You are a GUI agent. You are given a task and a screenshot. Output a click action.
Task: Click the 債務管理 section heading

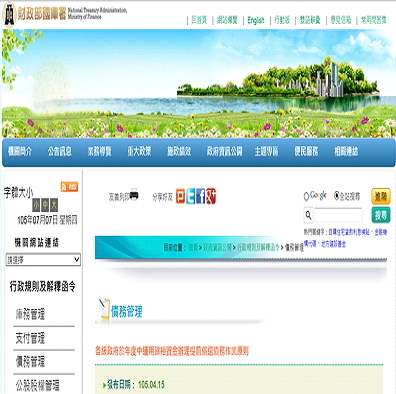pos(127,312)
